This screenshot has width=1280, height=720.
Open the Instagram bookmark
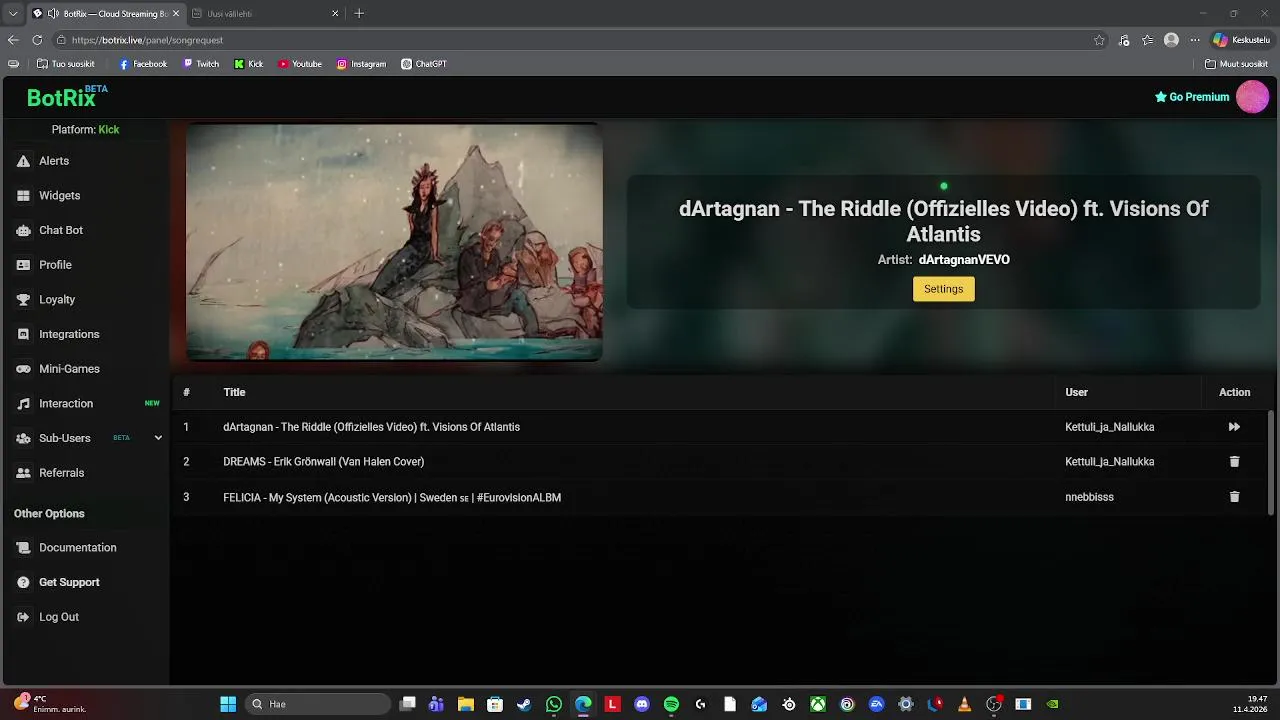(x=361, y=64)
